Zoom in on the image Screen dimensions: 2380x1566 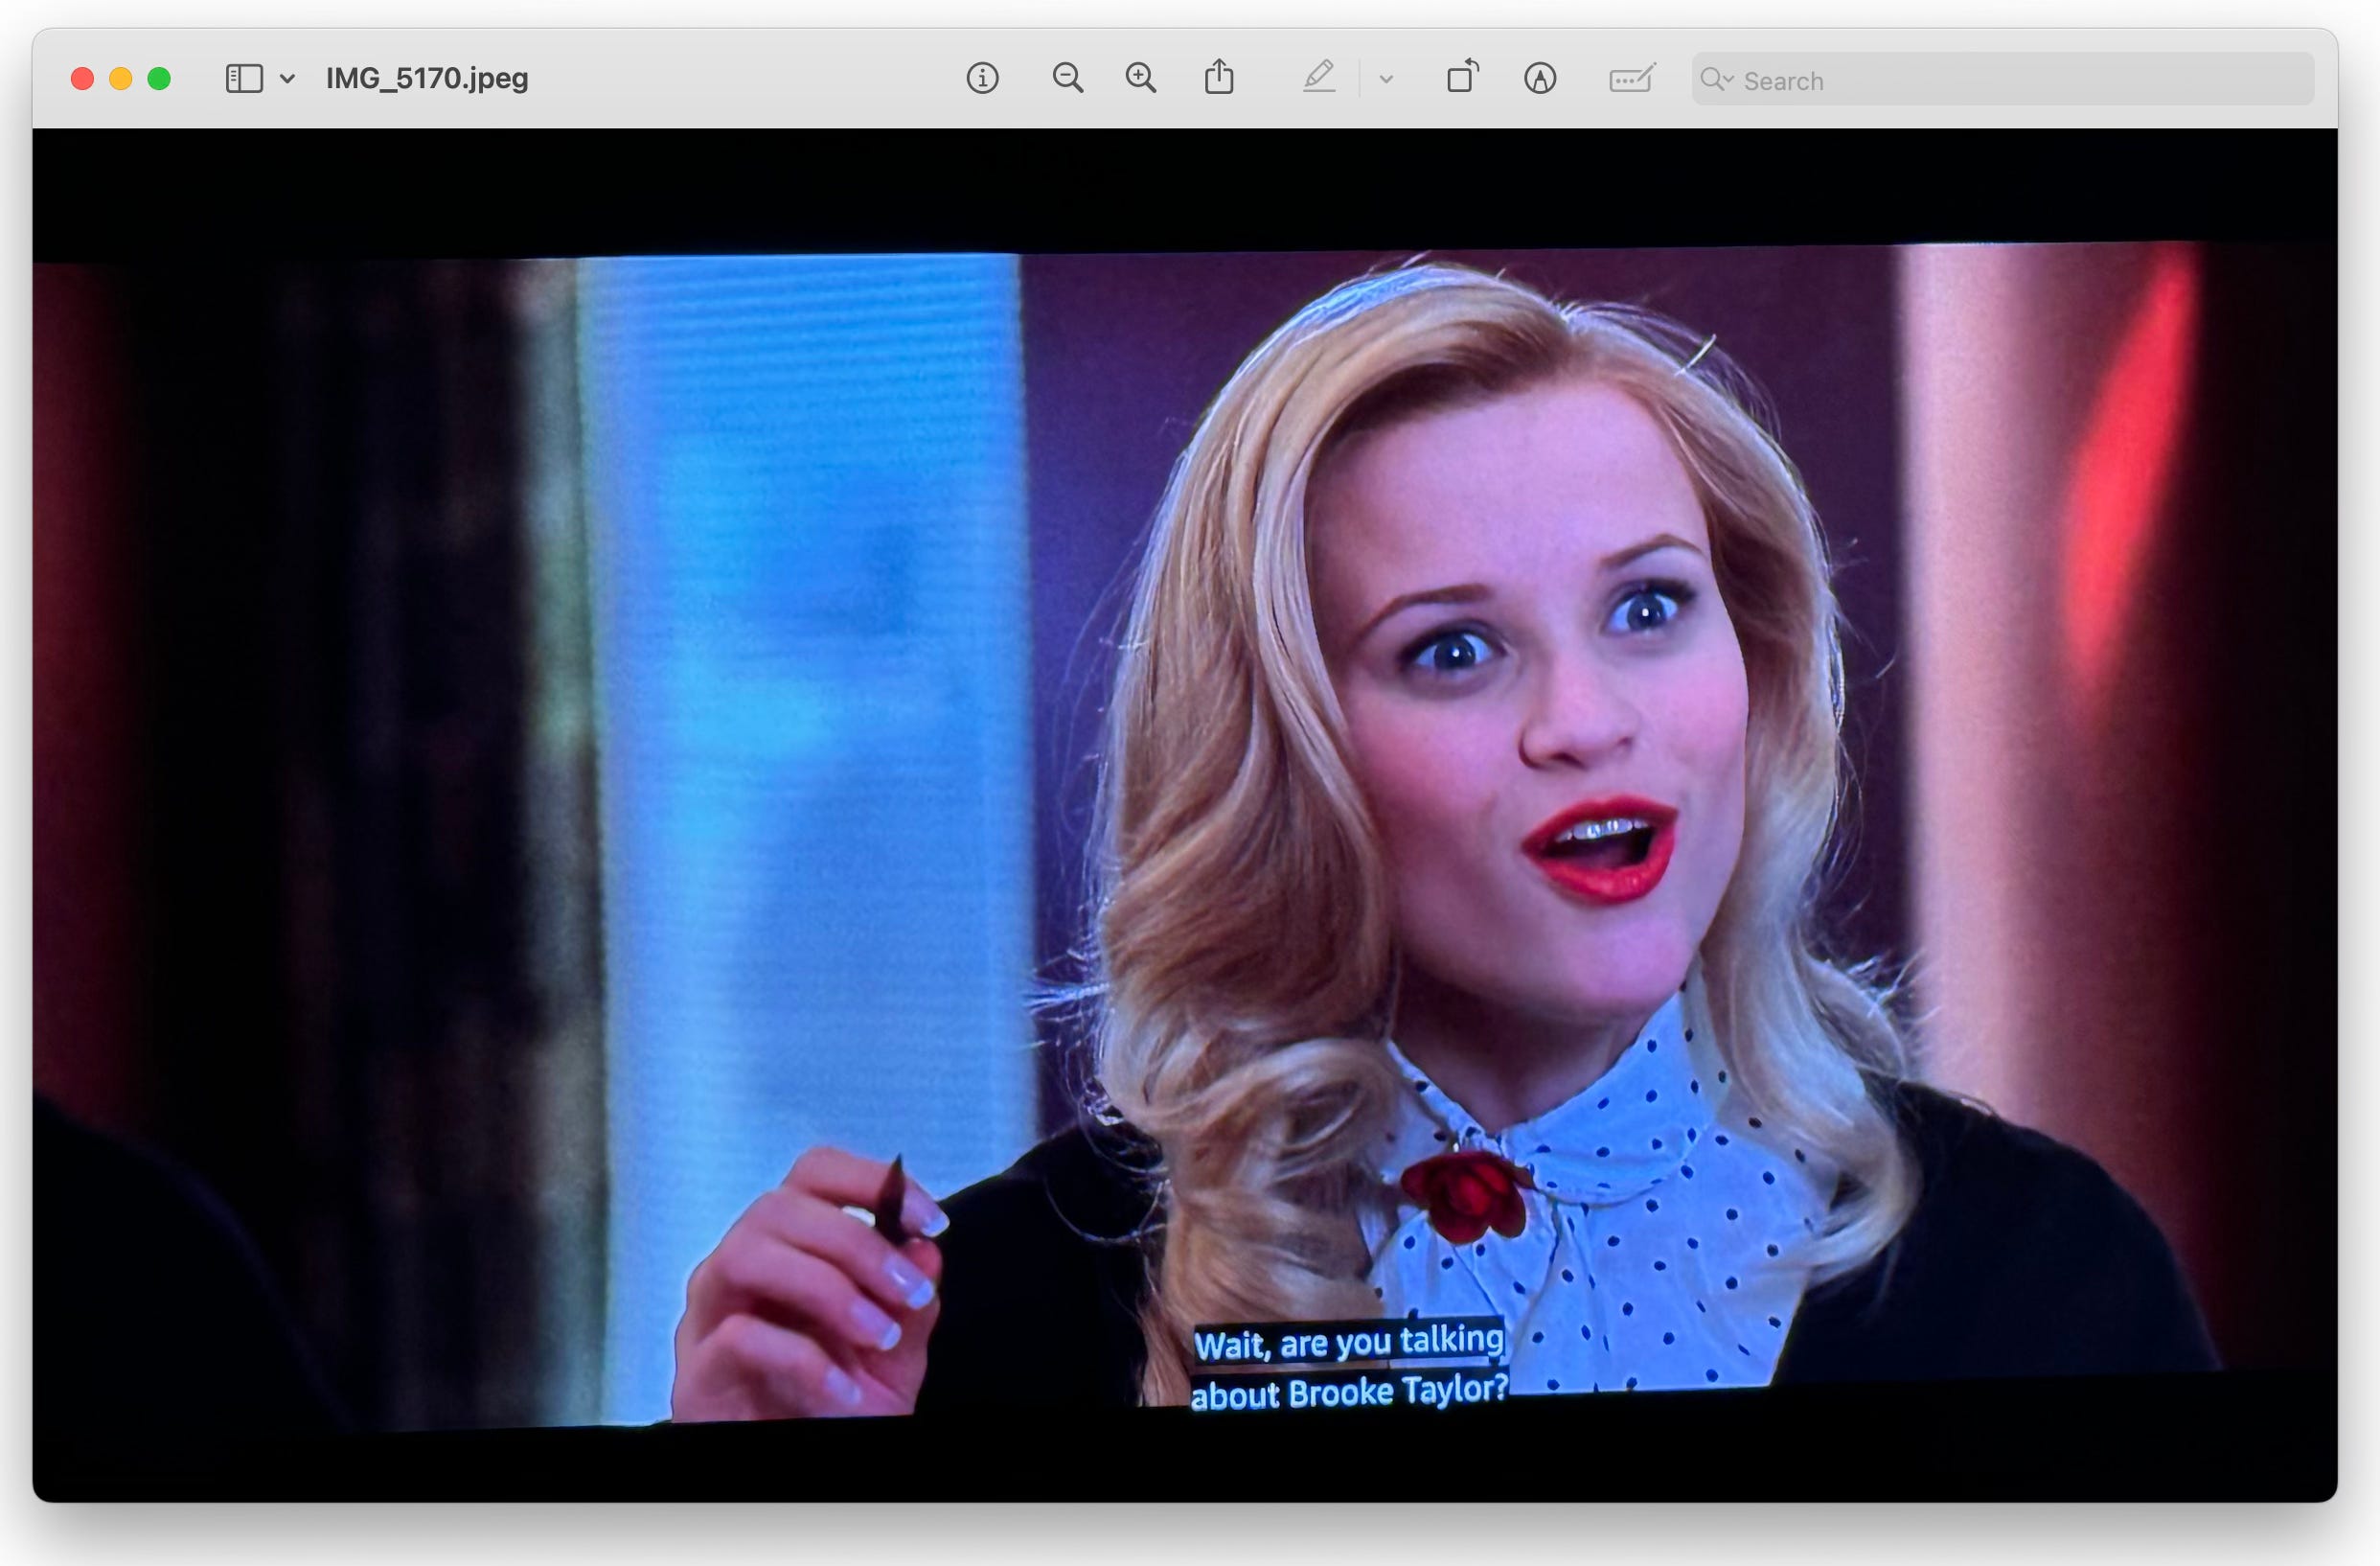[x=1141, y=78]
